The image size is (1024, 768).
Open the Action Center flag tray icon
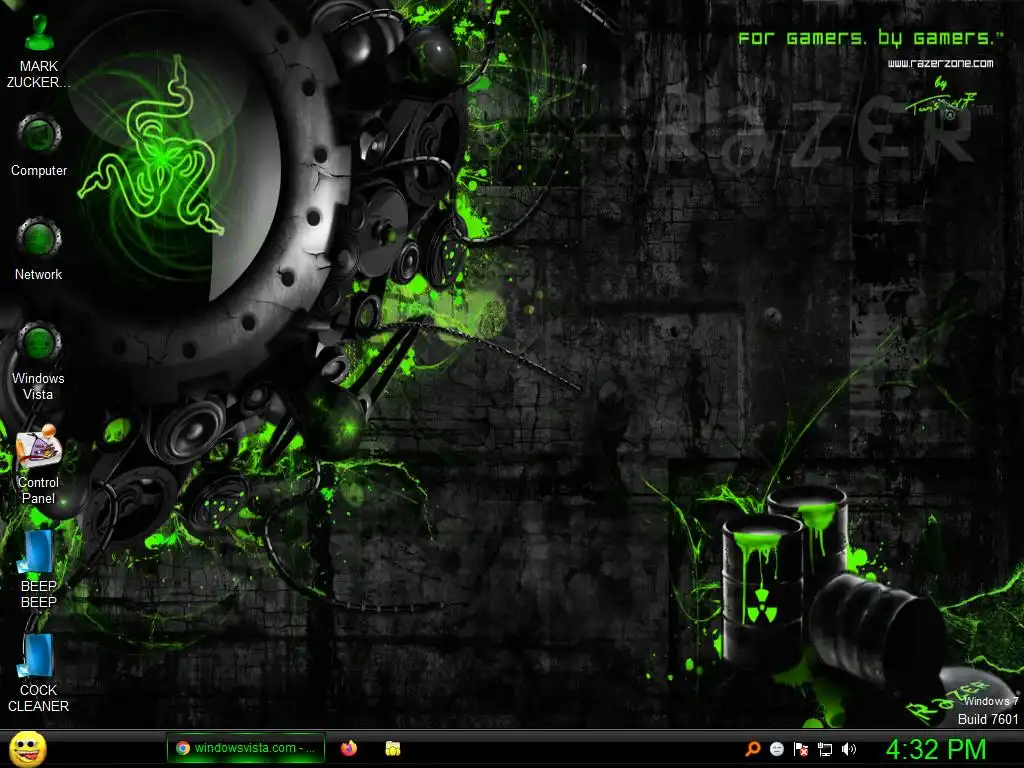[801, 749]
